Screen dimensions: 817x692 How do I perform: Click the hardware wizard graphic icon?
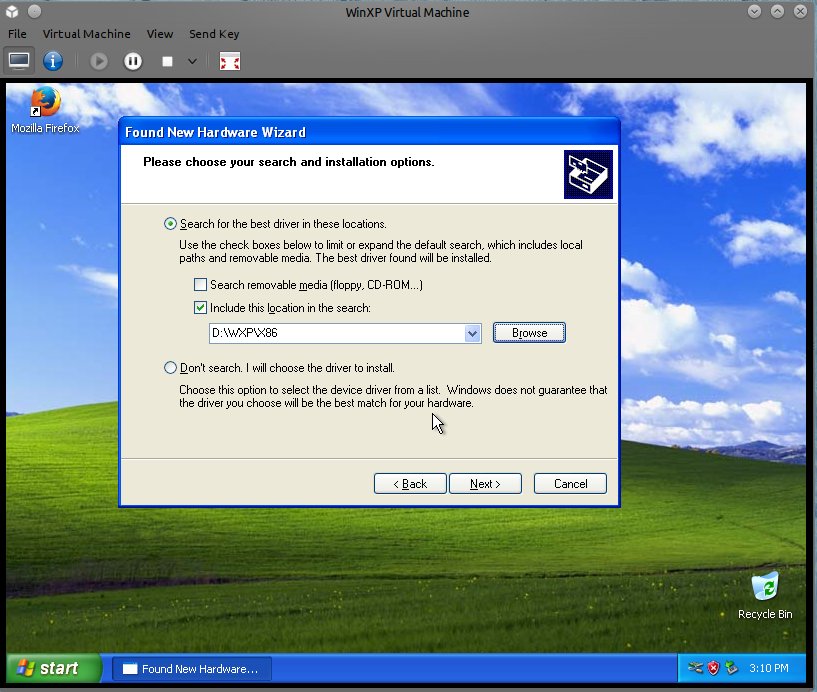tap(588, 175)
